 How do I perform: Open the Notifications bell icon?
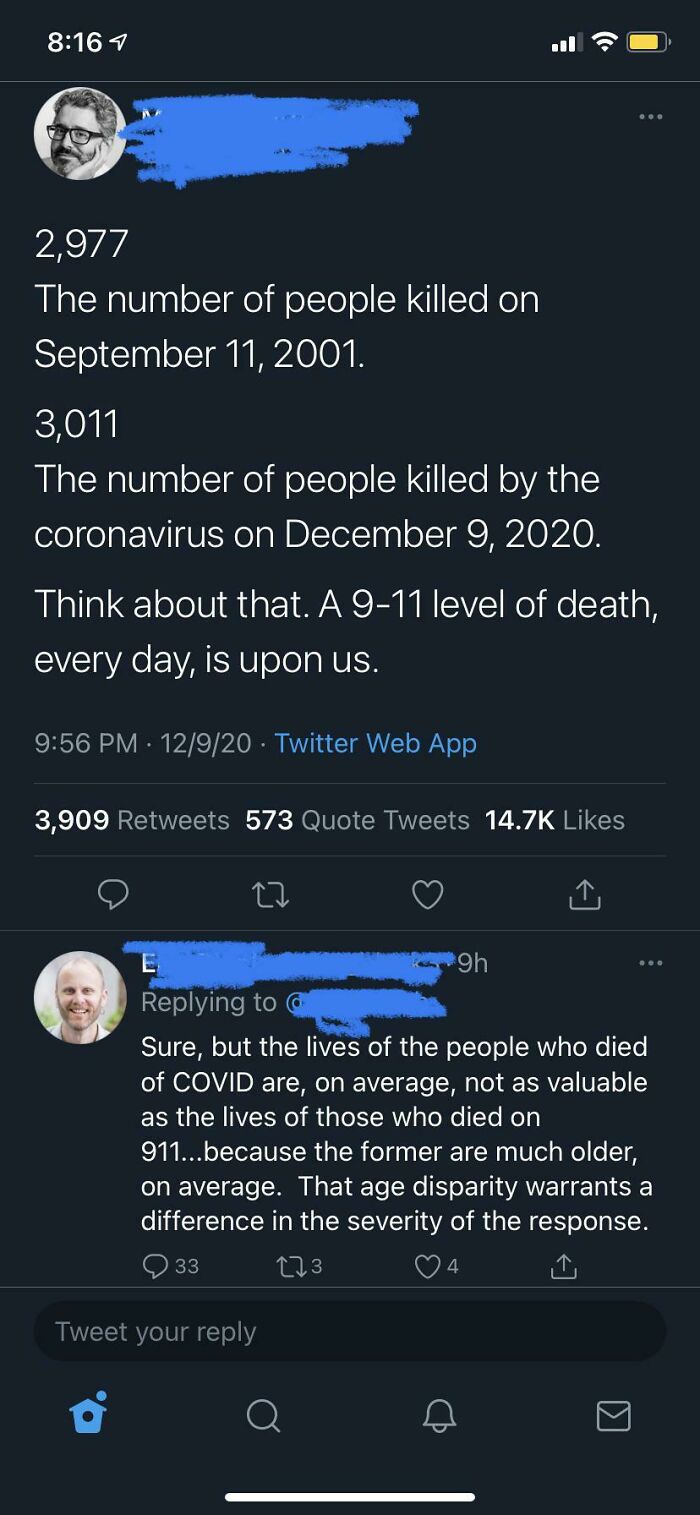(x=438, y=1414)
